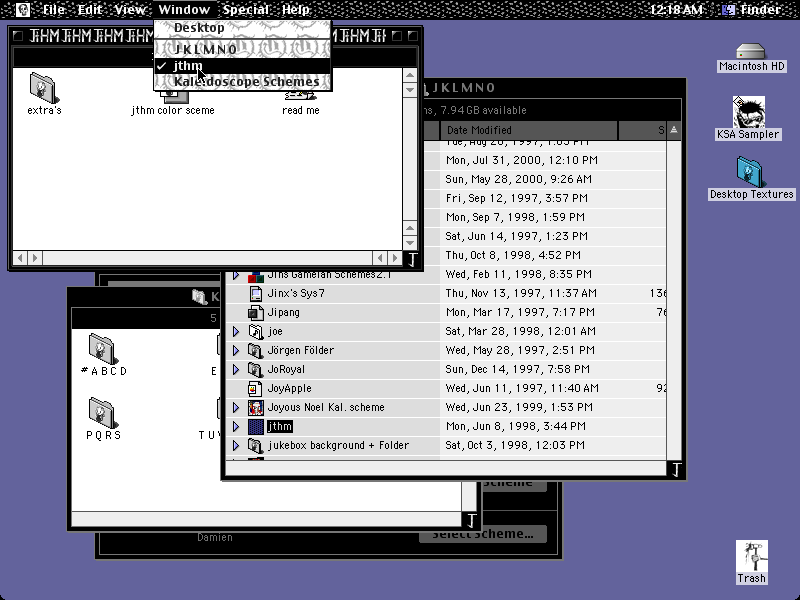Select the Jörgen Földer name
This screenshot has width=800, height=600.
301,351
